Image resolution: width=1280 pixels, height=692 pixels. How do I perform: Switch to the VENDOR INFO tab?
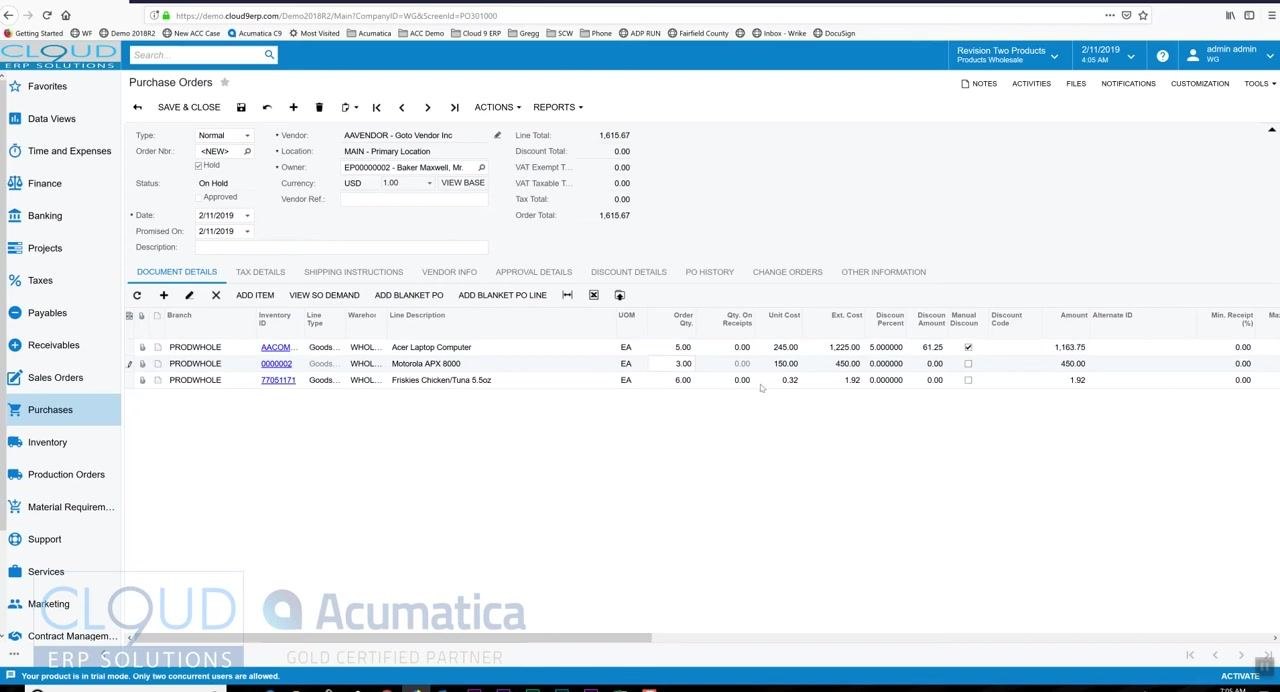(x=449, y=272)
